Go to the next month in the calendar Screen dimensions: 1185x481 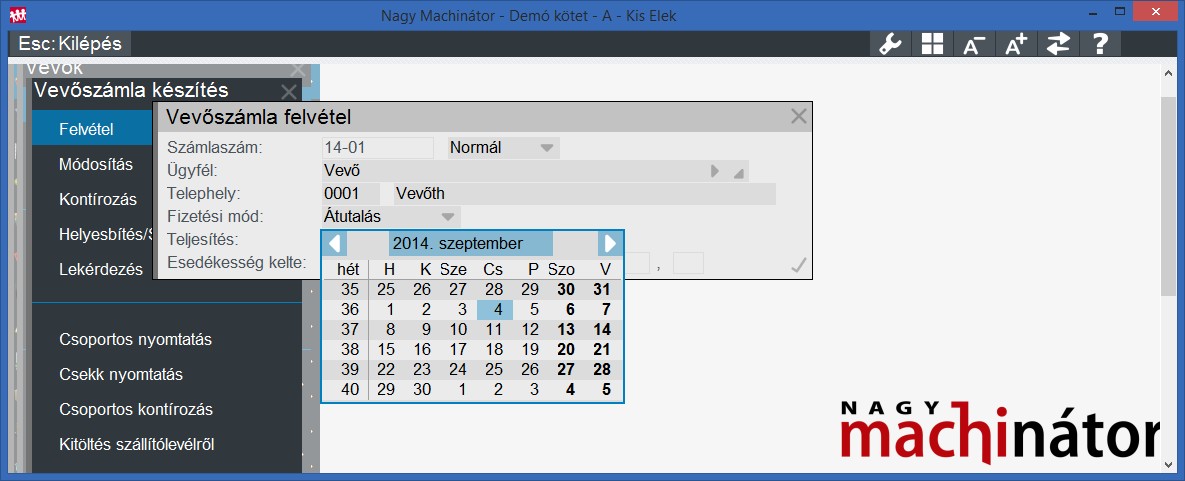[x=609, y=244]
